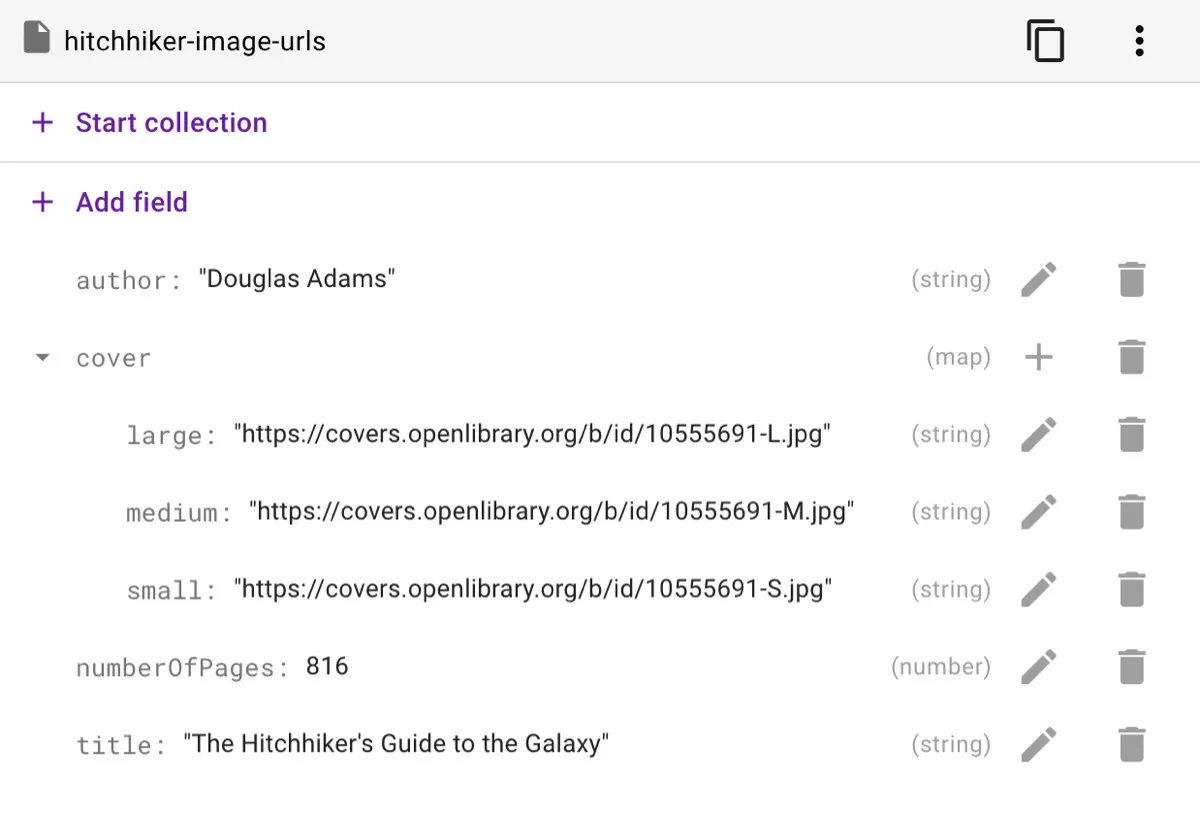Open the three-dot overflow menu

point(1138,41)
